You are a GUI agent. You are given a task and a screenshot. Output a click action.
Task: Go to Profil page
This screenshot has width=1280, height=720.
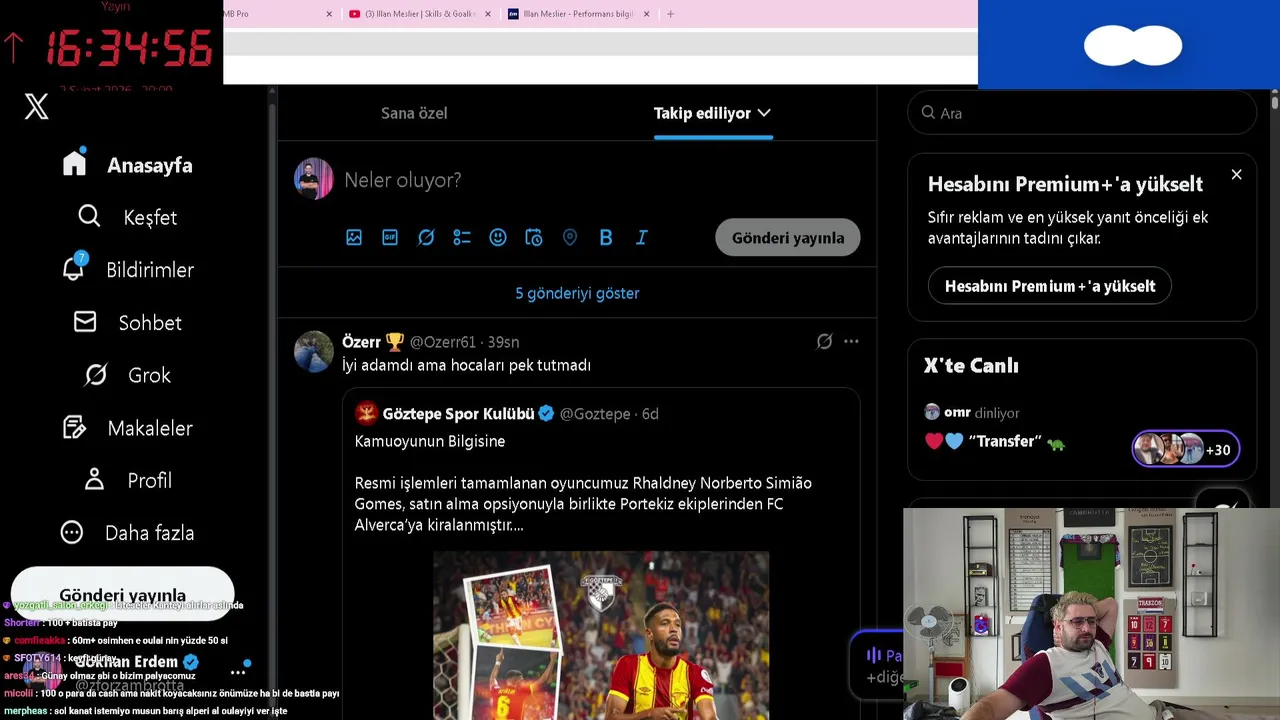(x=127, y=480)
